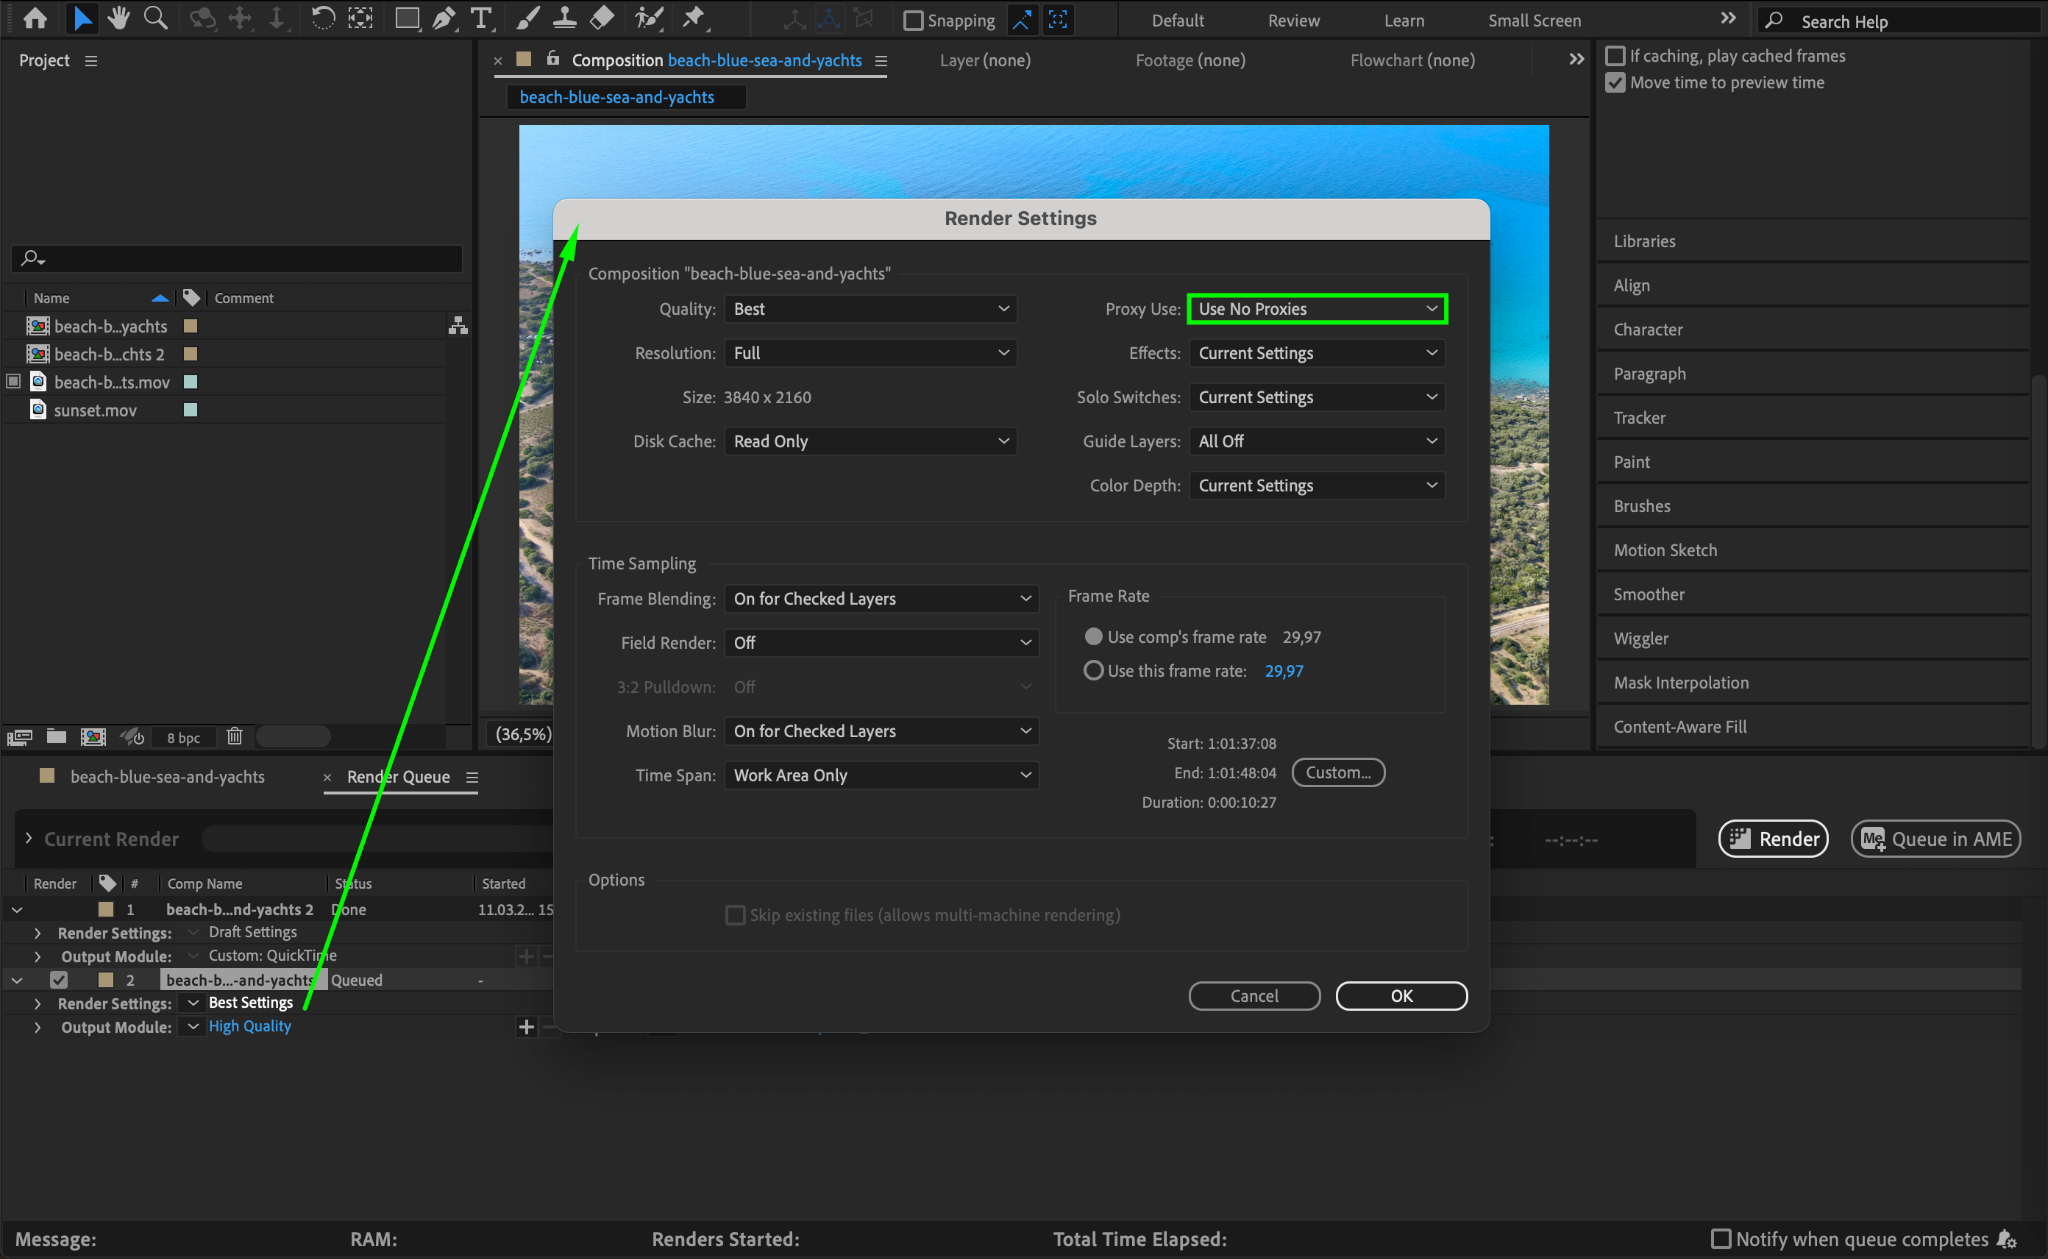Open Time Span dropdown Work Area Only
The width and height of the screenshot is (2048, 1259).
[x=881, y=775]
